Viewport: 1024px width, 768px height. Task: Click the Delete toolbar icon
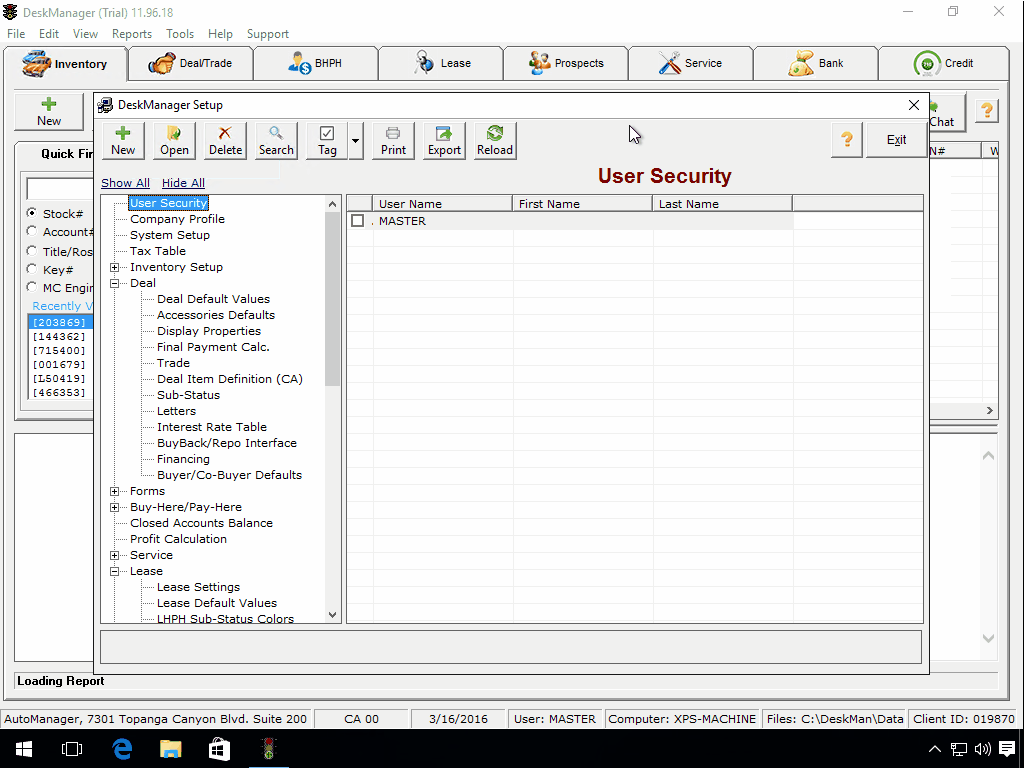[x=225, y=140]
